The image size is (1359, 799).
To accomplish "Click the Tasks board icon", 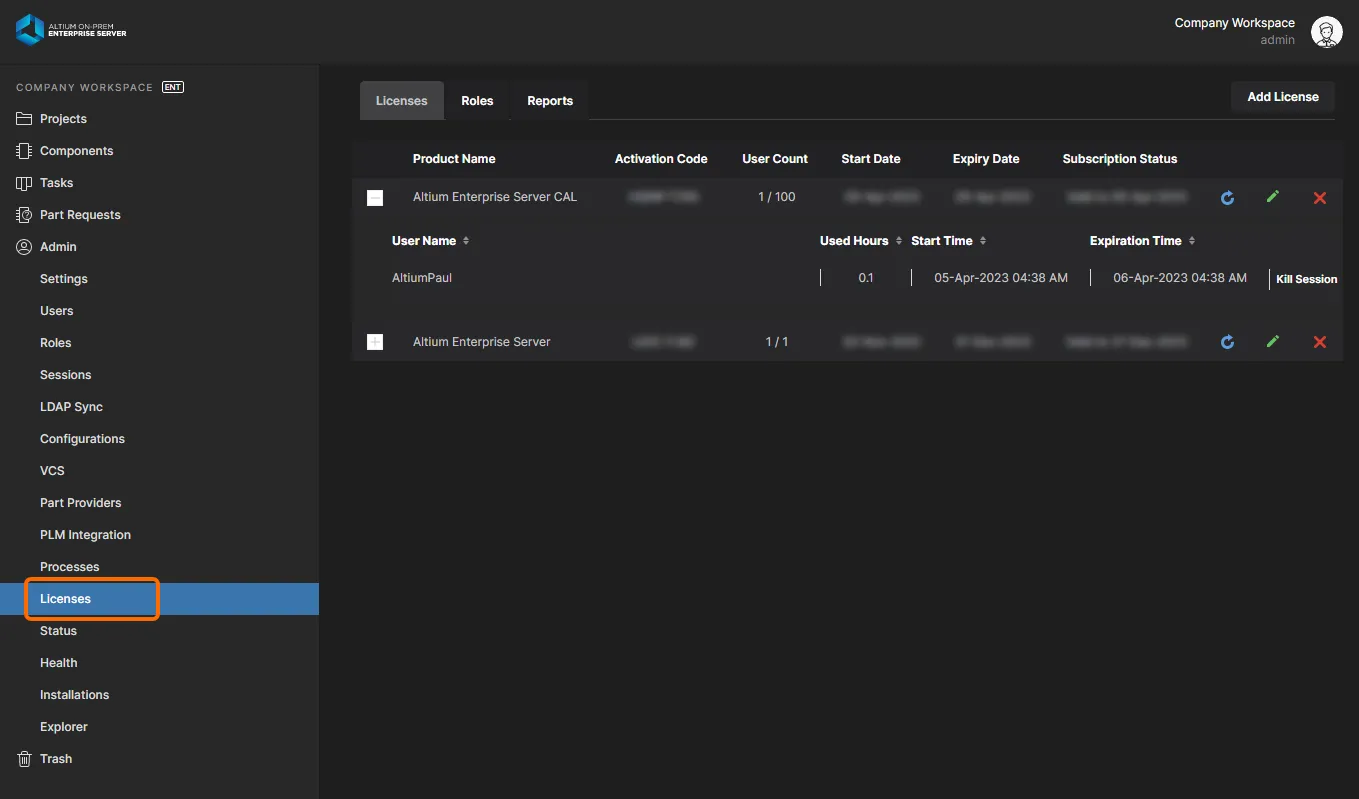I will coord(24,183).
